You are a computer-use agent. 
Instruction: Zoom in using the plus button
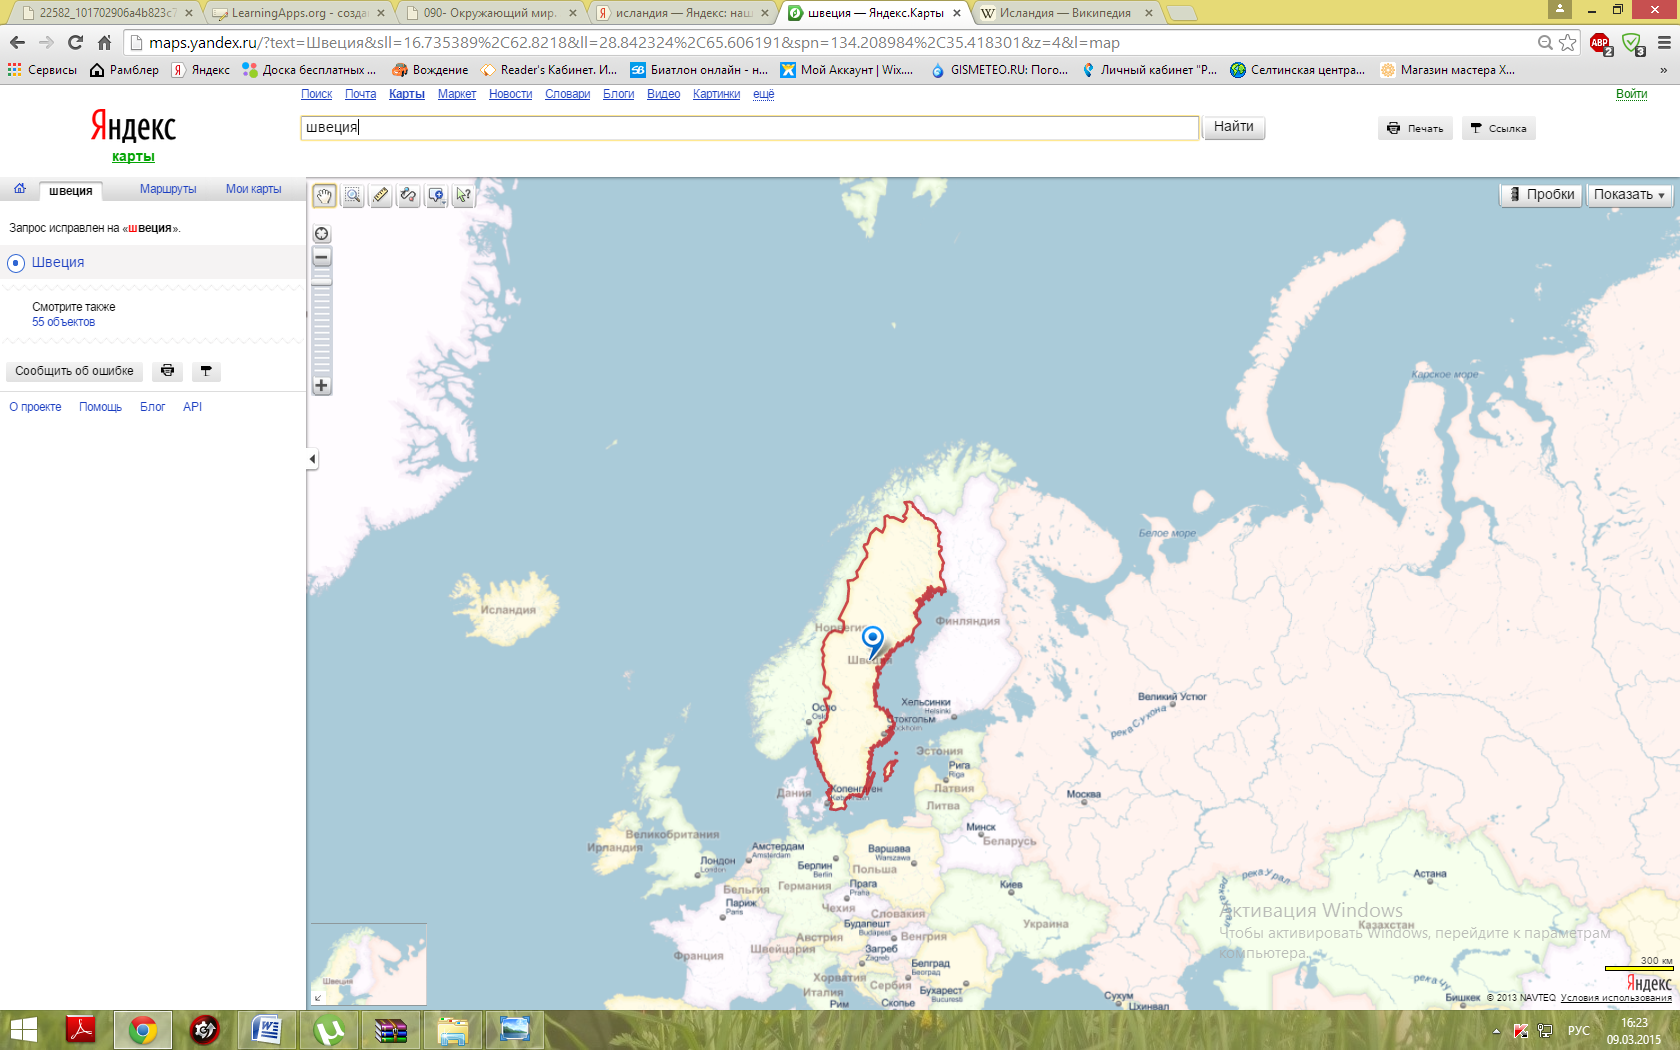(x=322, y=385)
